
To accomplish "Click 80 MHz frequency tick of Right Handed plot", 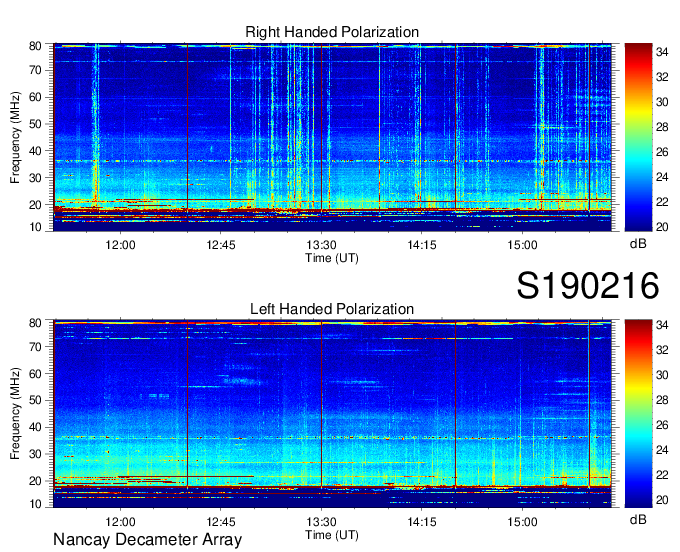I will (x=35, y=46).
